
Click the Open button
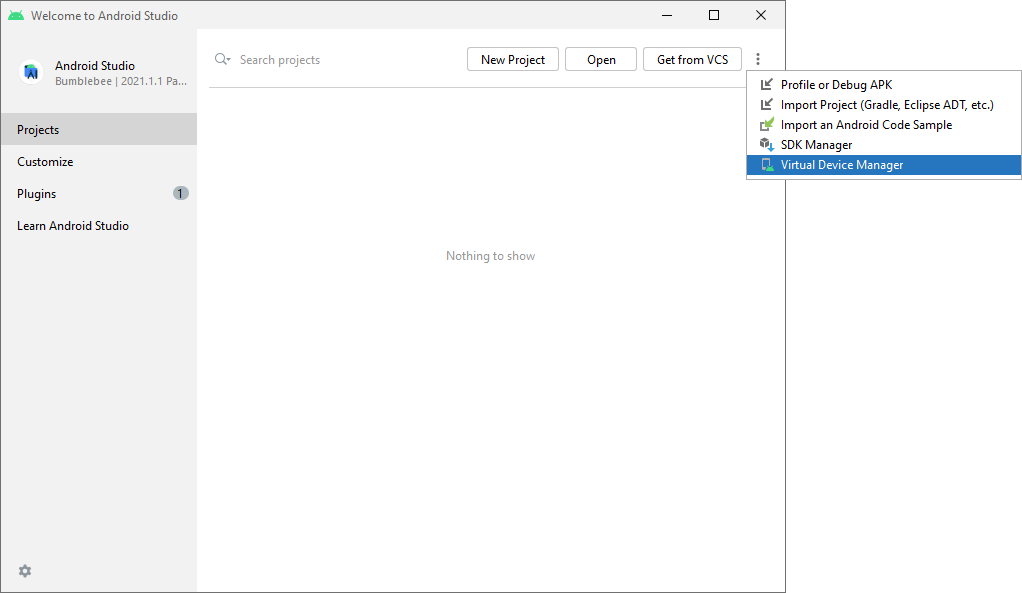coord(601,59)
